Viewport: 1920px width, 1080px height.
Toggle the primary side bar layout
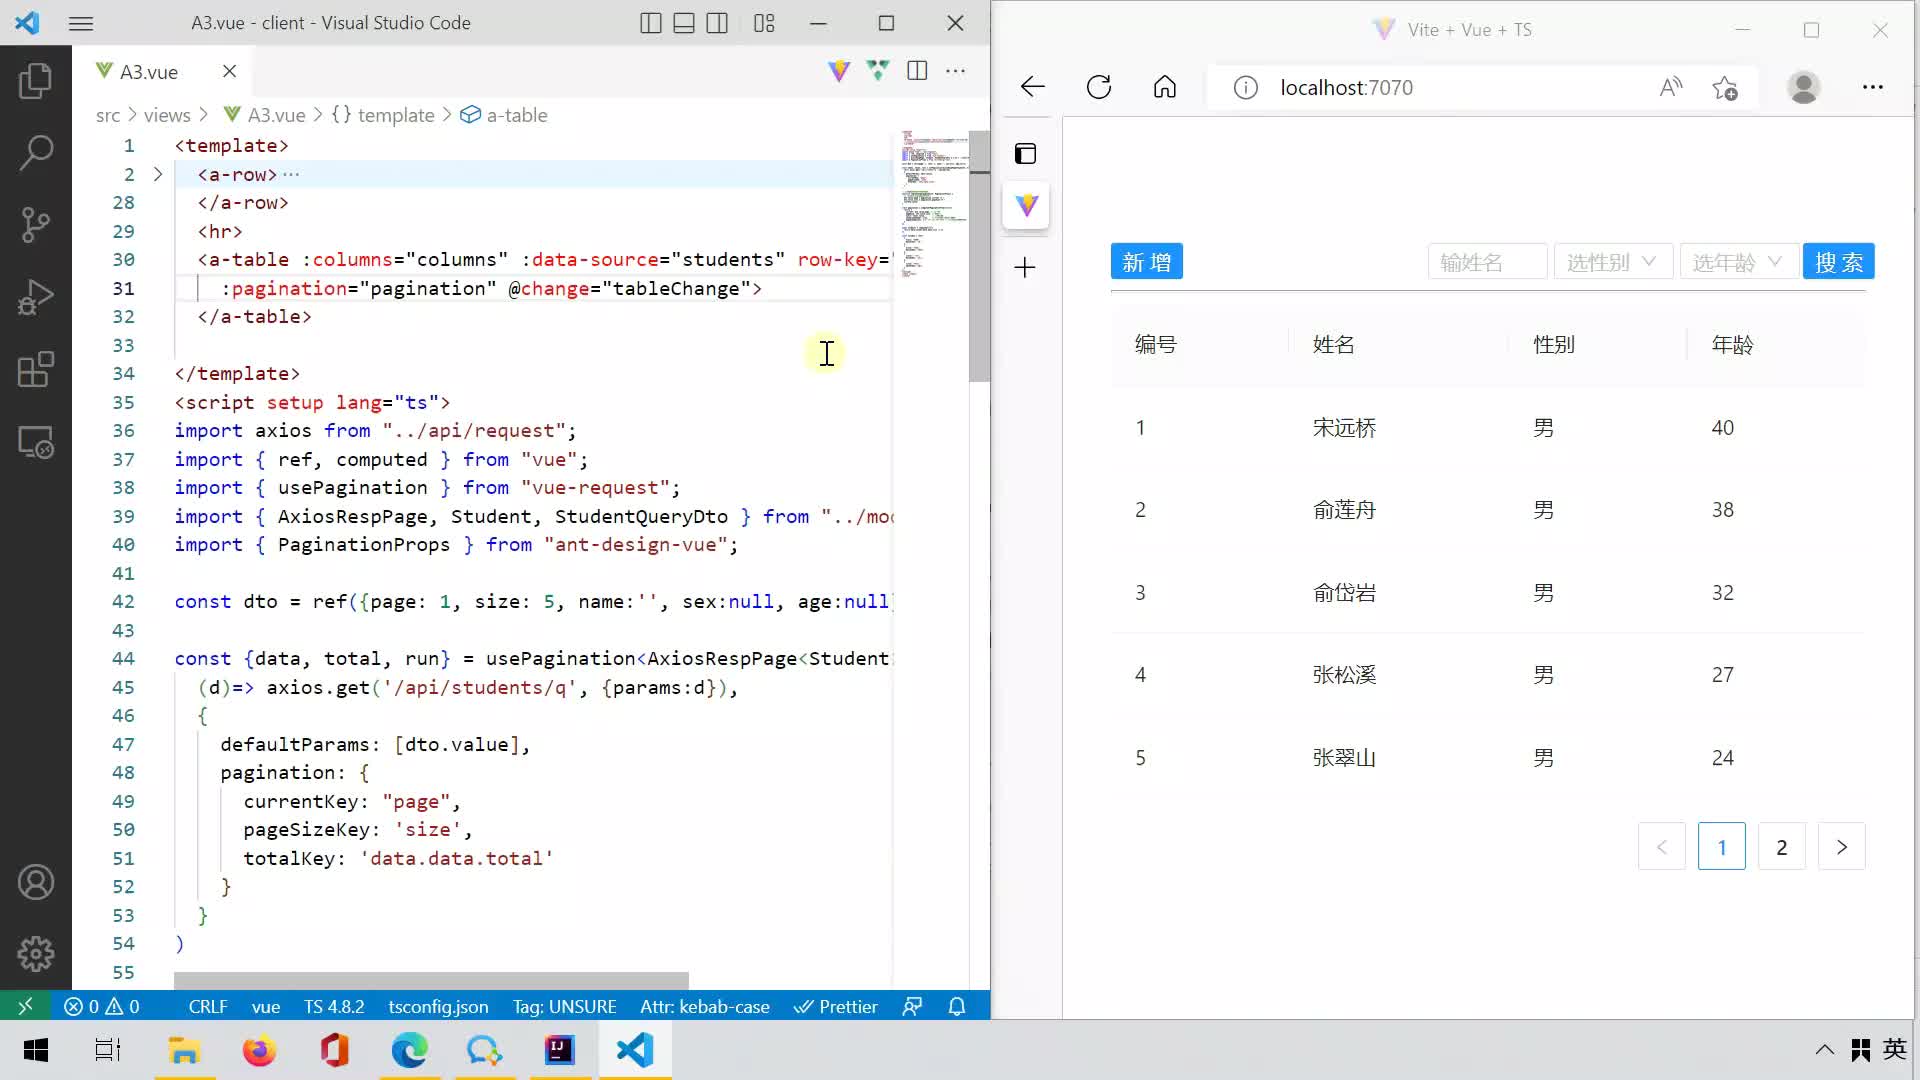651,23
